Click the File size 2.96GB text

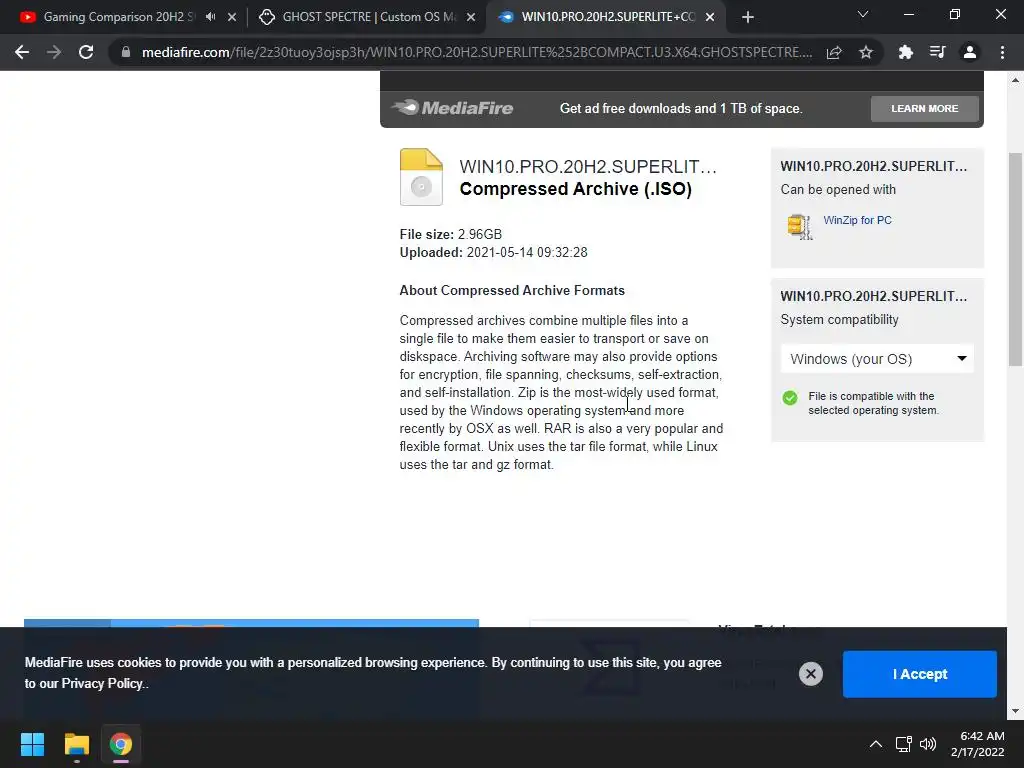coord(451,234)
